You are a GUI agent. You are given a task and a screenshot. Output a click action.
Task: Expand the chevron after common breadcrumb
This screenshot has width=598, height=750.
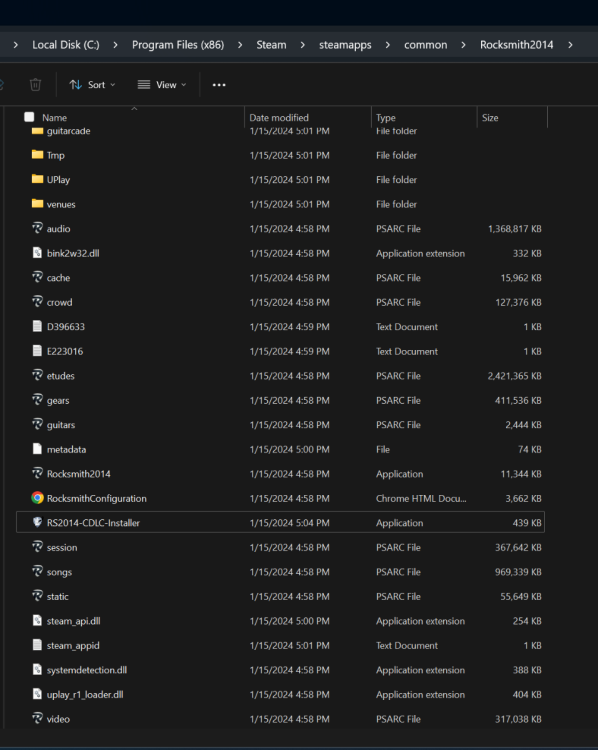[x=463, y=45]
